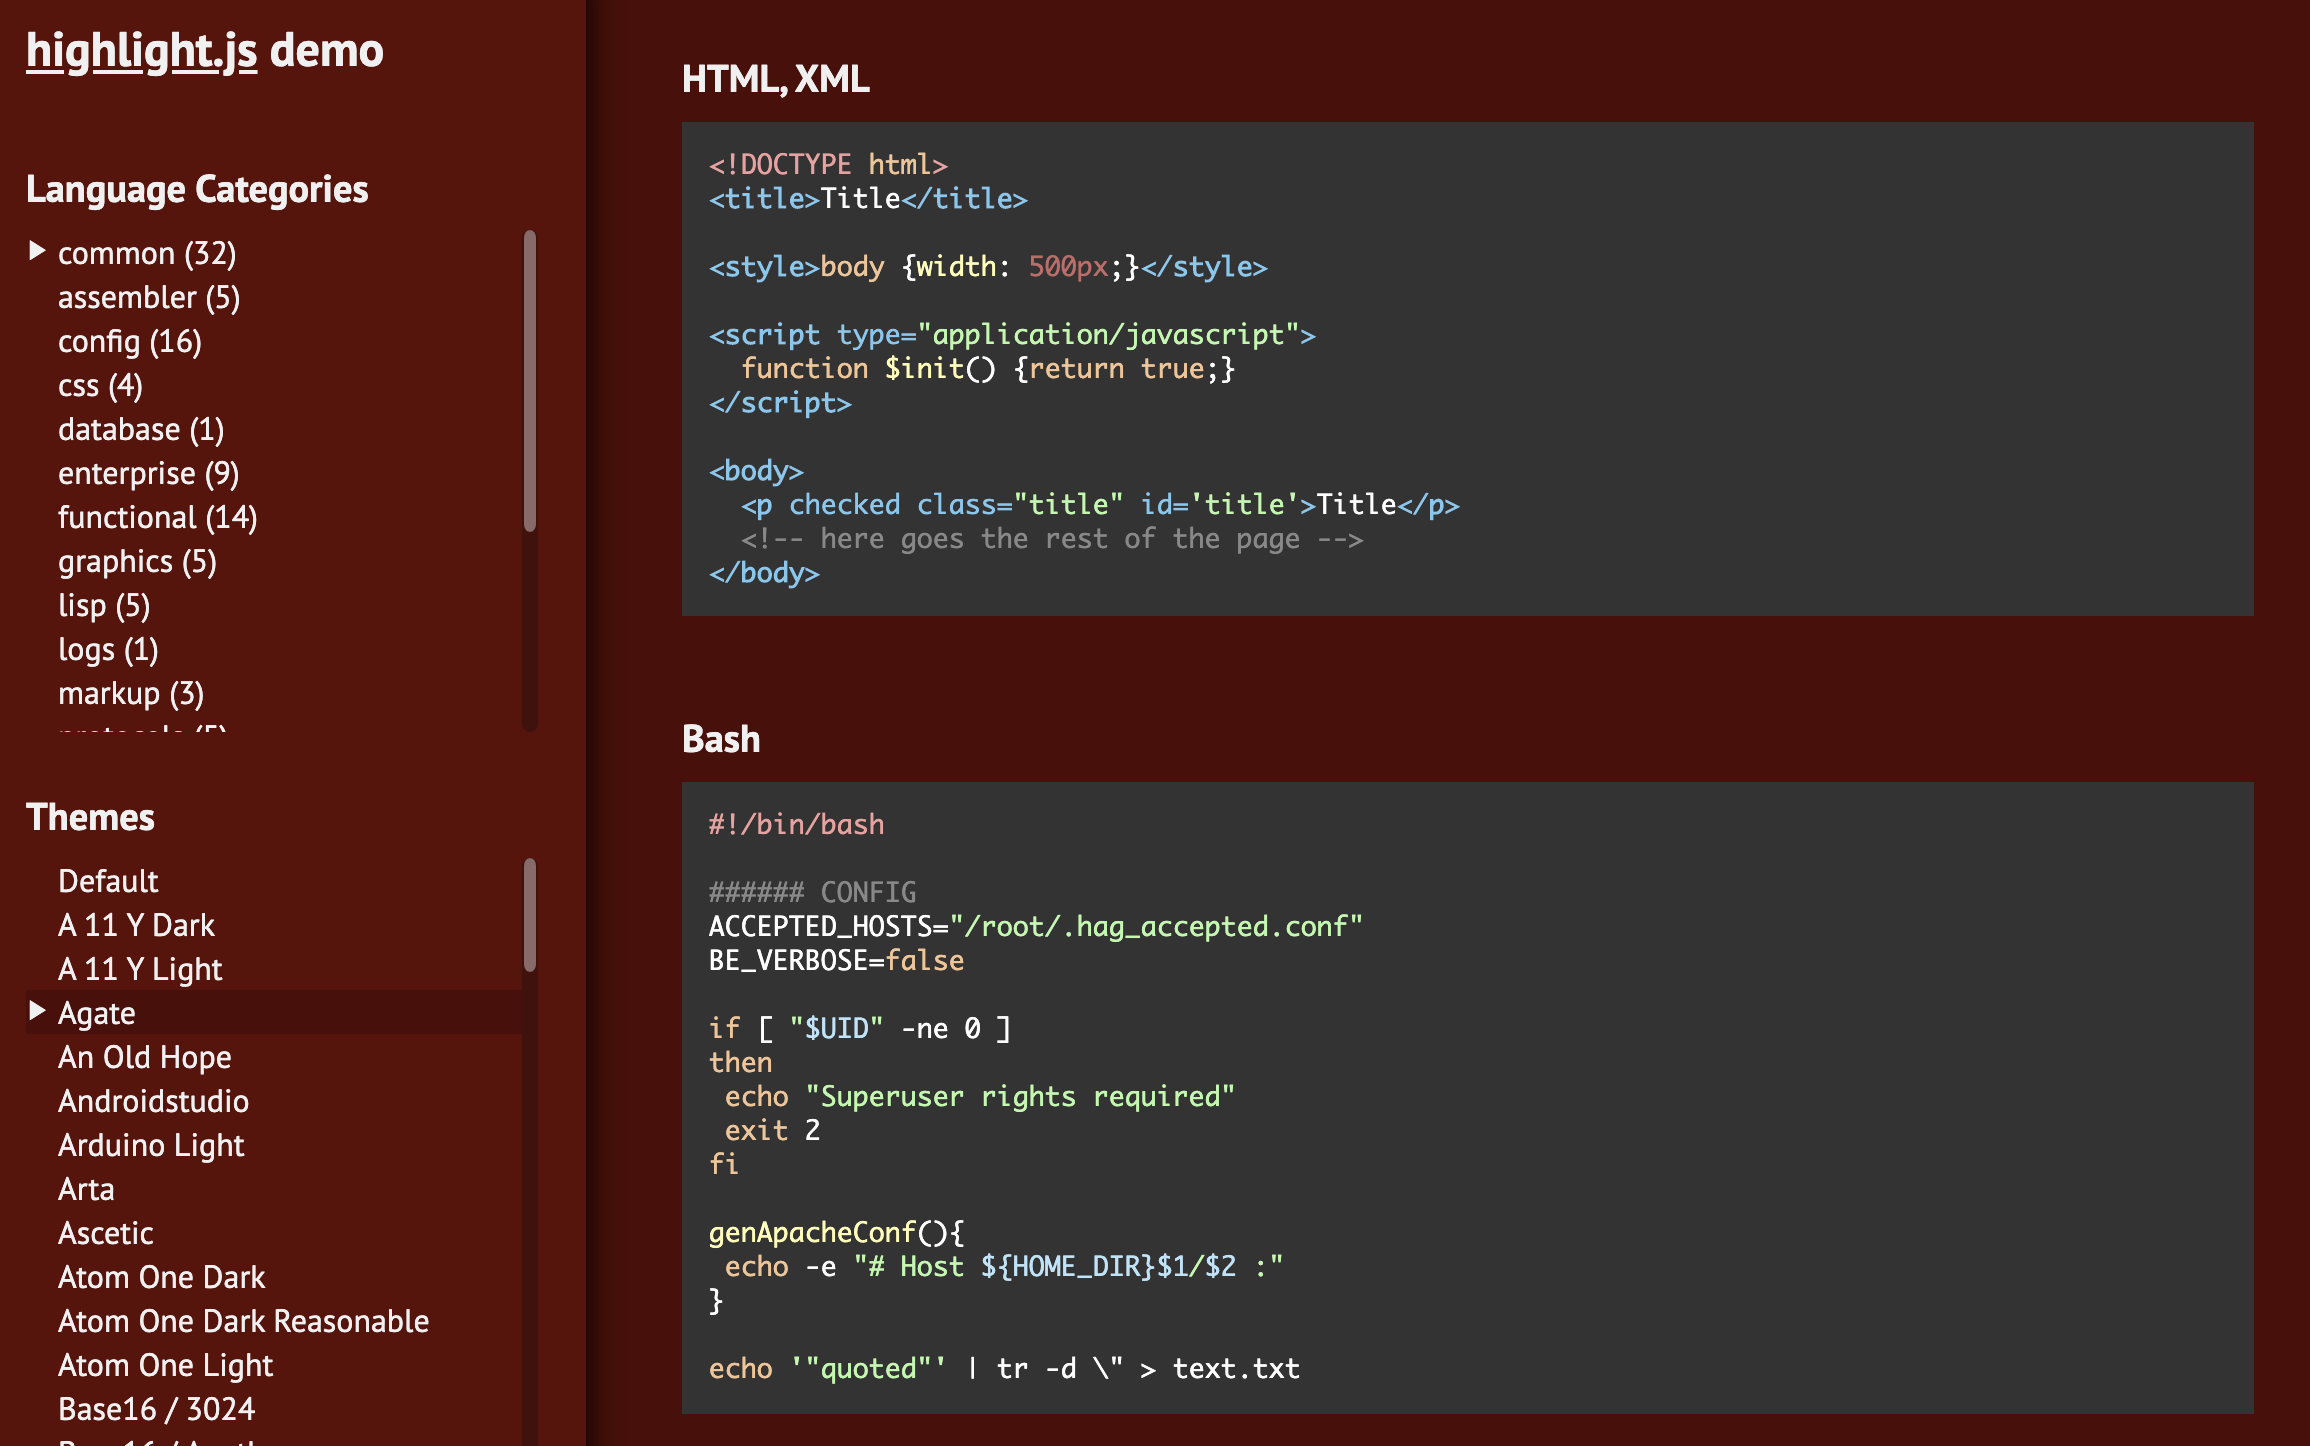Select the enterprise (9) category

(x=148, y=474)
